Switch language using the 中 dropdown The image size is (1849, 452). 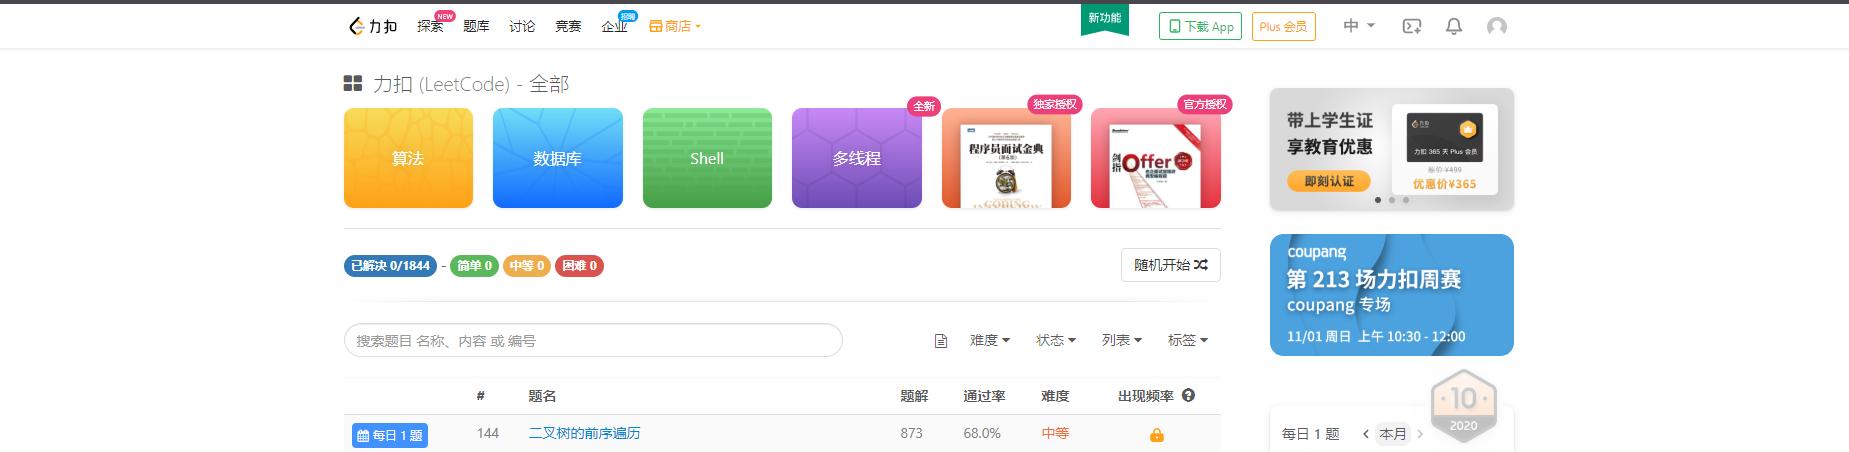1358,26
